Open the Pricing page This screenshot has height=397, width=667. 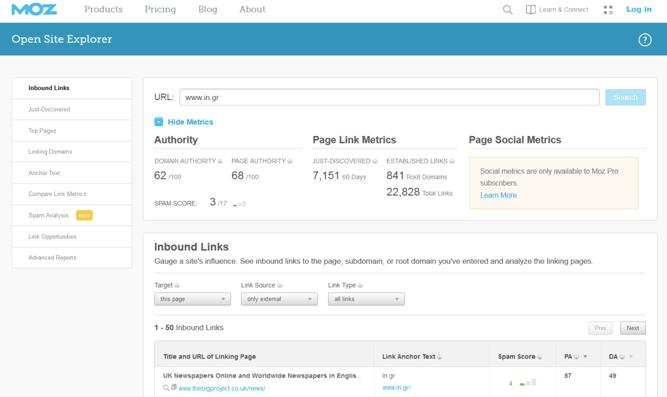pyautogui.click(x=160, y=9)
